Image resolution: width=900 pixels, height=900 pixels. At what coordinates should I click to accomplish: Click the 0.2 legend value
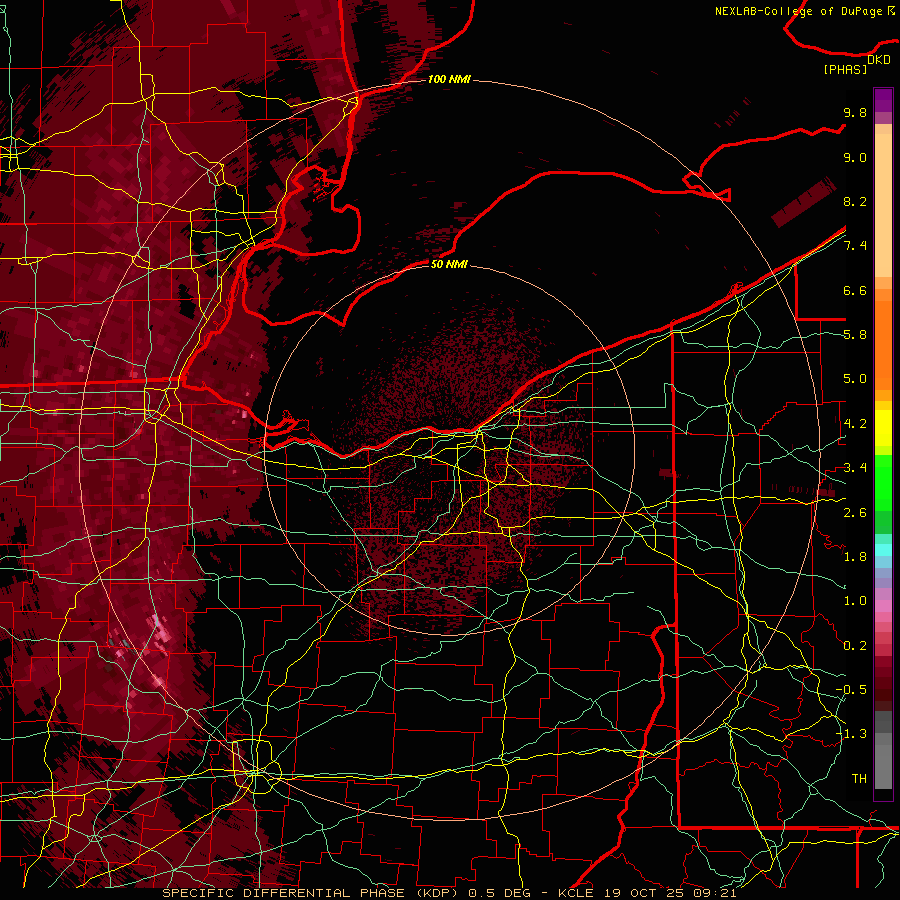(x=855, y=646)
